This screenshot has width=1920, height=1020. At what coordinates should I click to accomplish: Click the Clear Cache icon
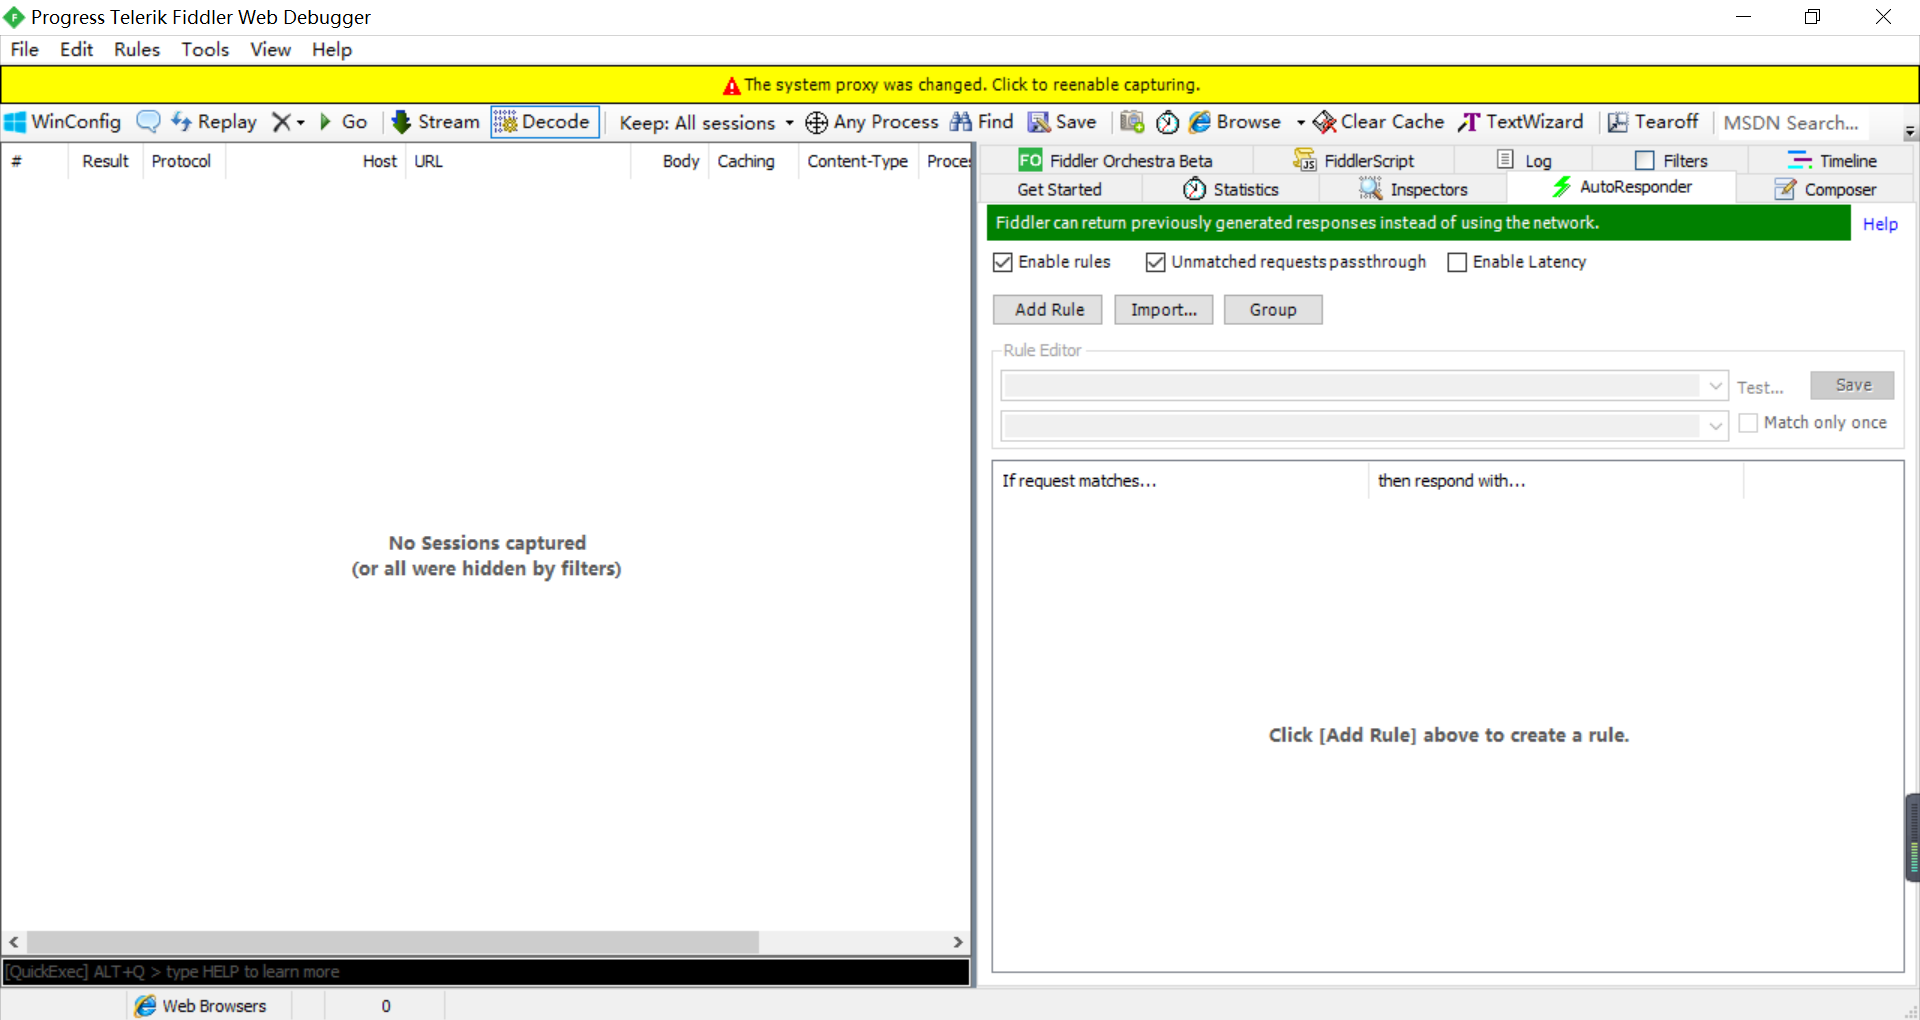coord(1325,122)
